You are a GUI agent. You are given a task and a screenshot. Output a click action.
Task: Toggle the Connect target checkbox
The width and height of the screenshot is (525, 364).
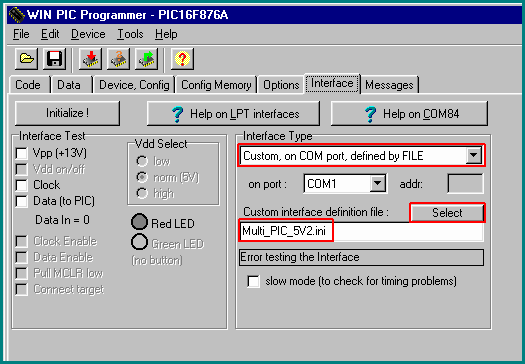(x=22, y=289)
